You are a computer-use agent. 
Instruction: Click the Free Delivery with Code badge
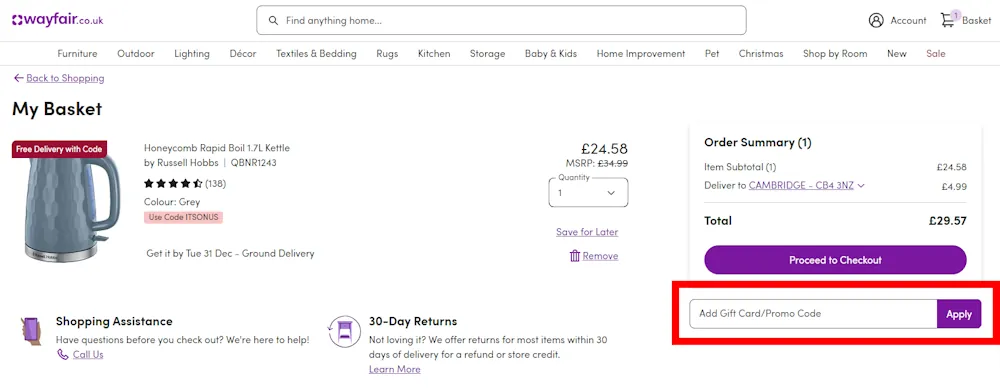pos(59,149)
